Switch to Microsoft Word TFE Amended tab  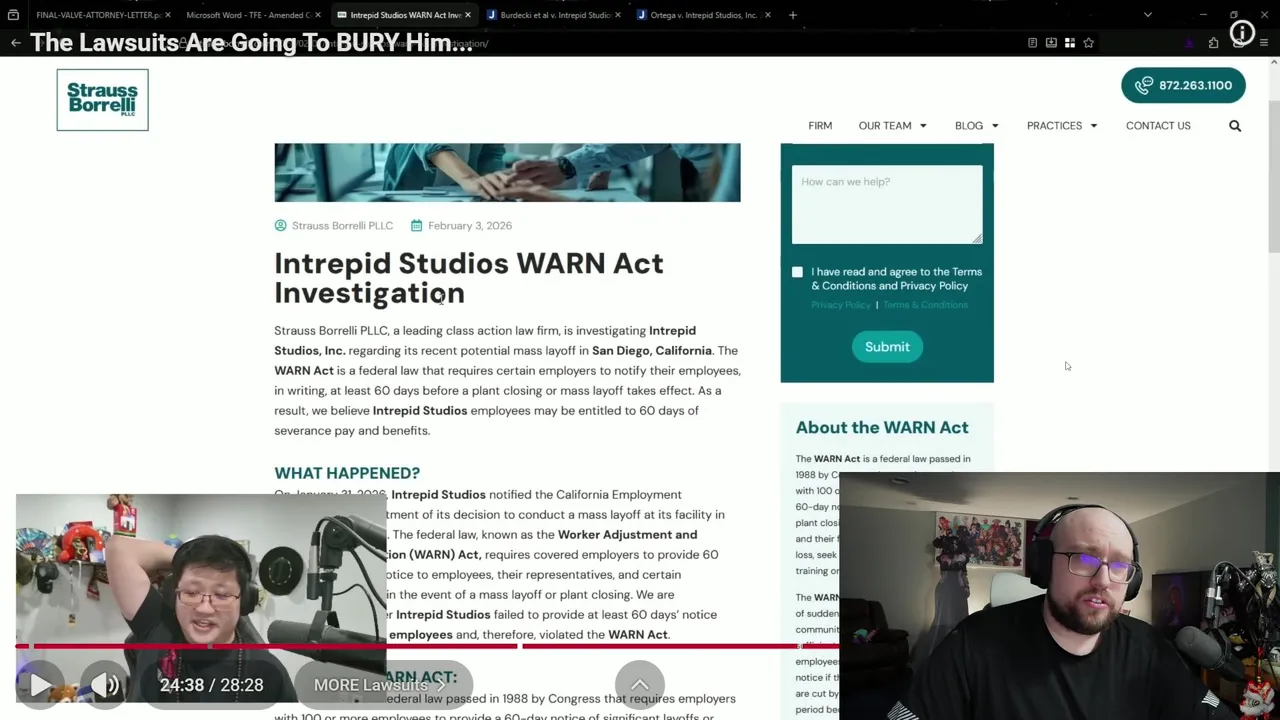pos(248,15)
